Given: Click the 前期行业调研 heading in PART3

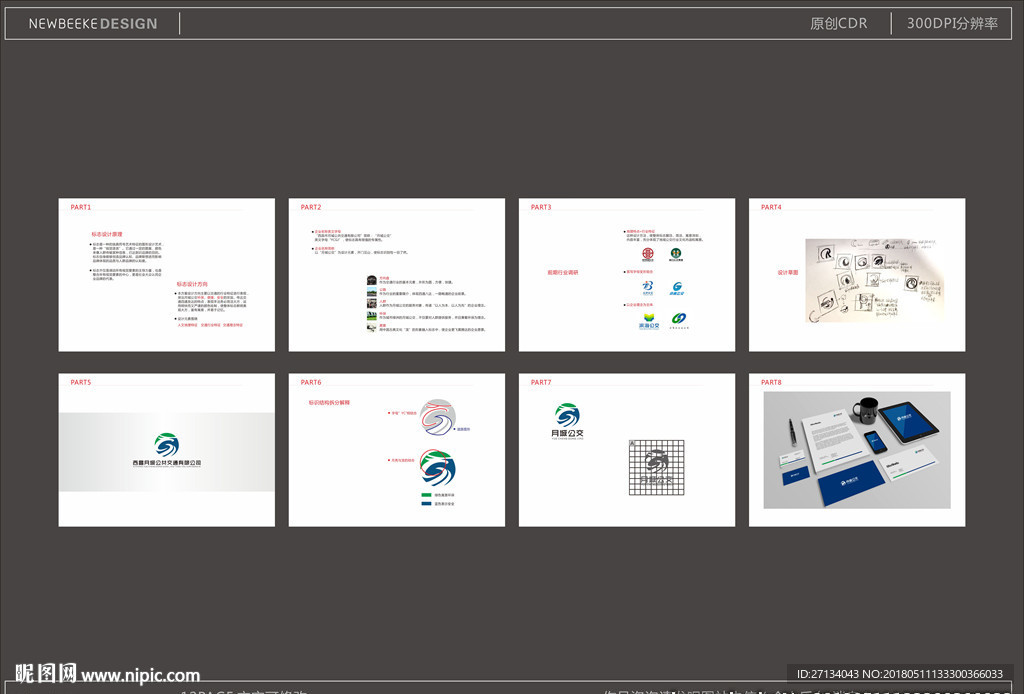Looking at the screenshot, I should 562,272.
